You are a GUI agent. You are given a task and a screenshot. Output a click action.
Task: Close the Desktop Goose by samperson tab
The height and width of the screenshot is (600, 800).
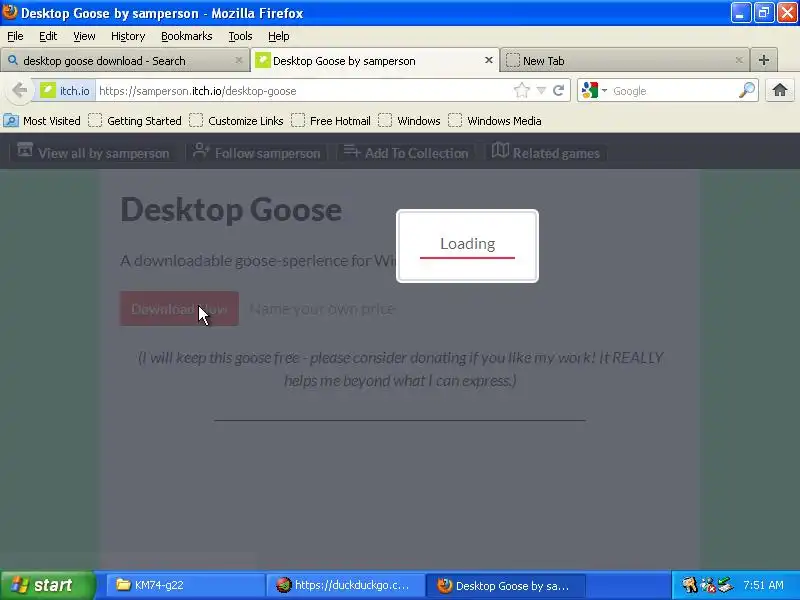488,60
